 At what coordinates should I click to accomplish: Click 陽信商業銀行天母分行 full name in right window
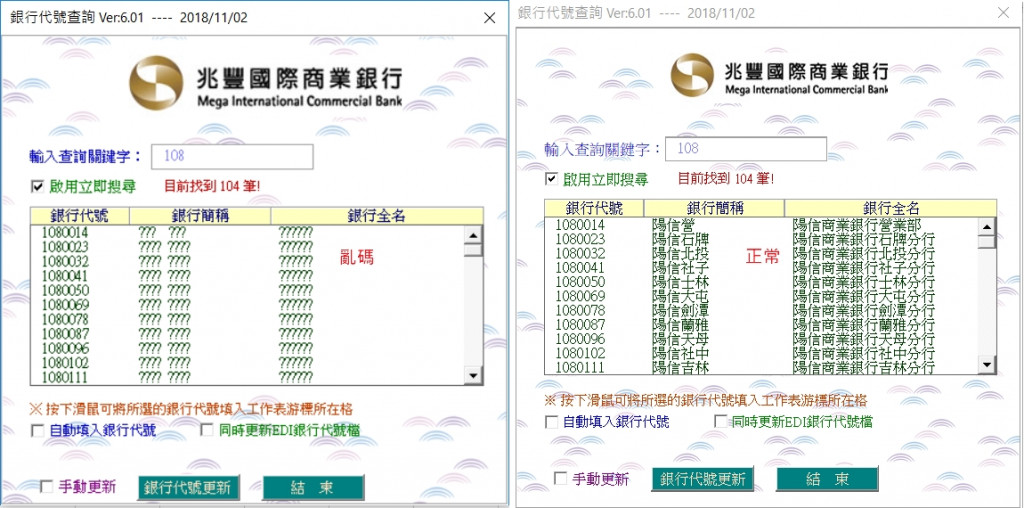[x=863, y=339]
